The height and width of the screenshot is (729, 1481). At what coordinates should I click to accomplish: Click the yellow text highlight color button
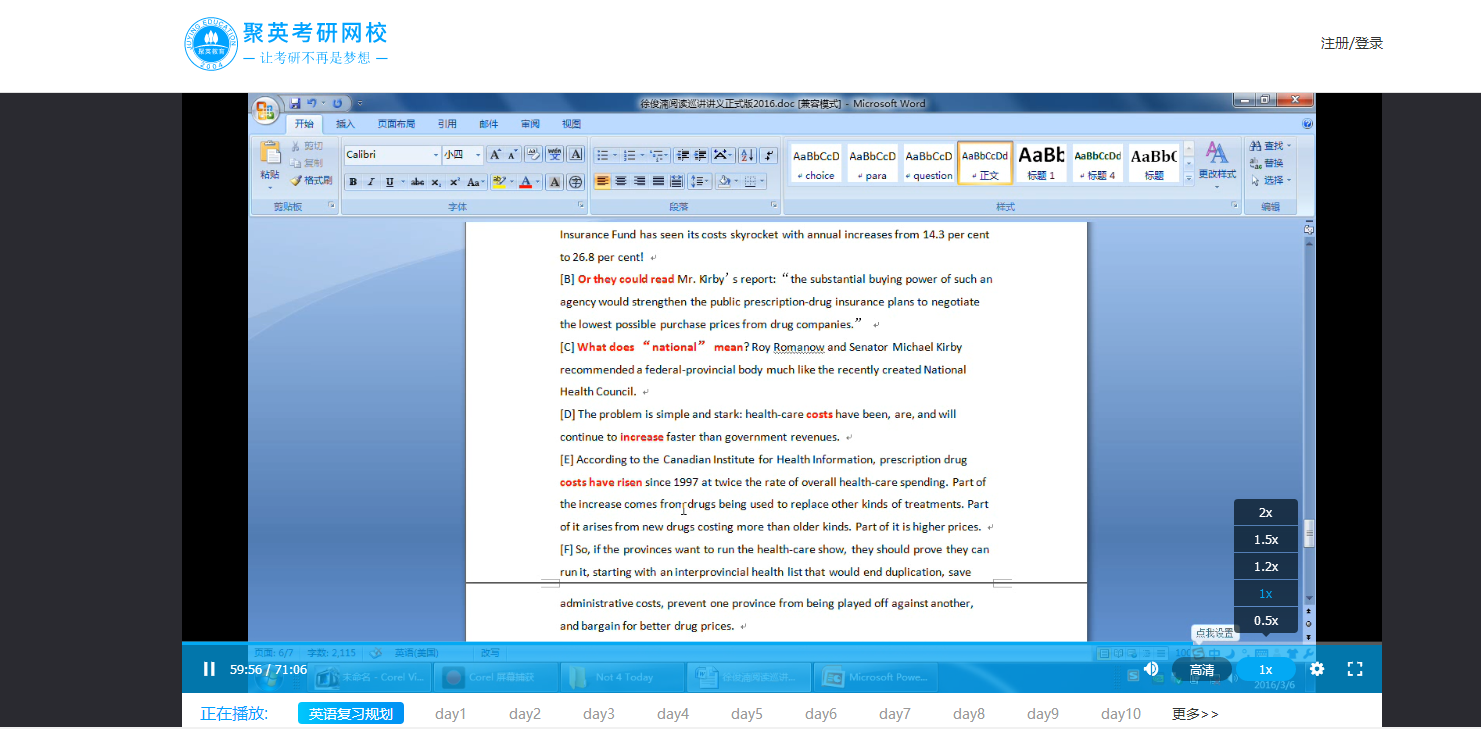[498, 182]
